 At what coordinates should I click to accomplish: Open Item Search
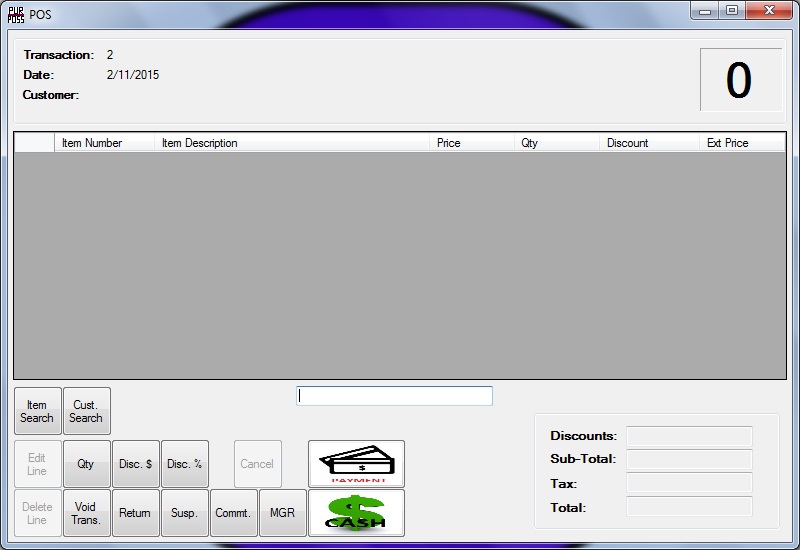click(37, 412)
